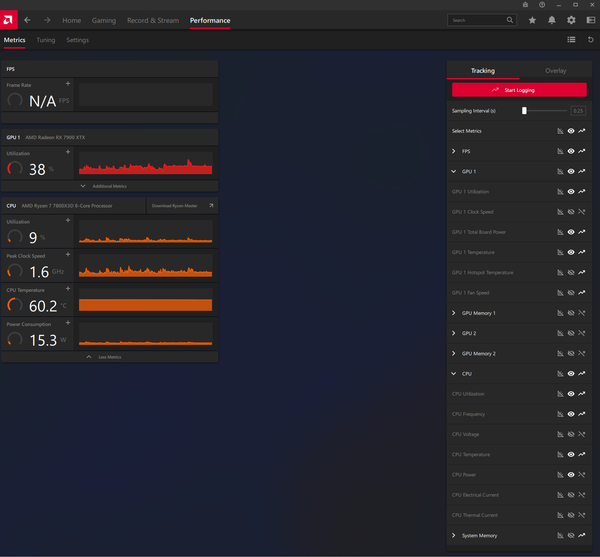Viewport: 600px width, 557px height.
Task: Expand the GPU Memory 1 metrics group
Action: 454,313
